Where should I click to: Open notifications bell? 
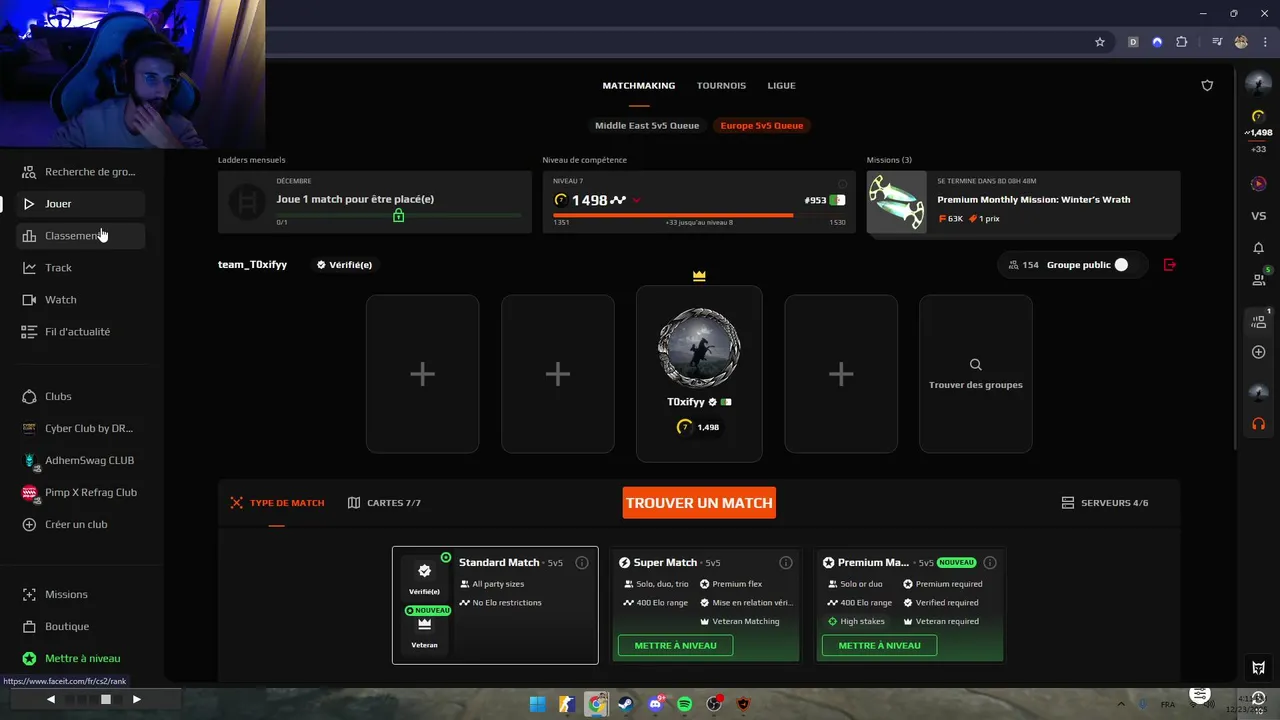[1258, 248]
